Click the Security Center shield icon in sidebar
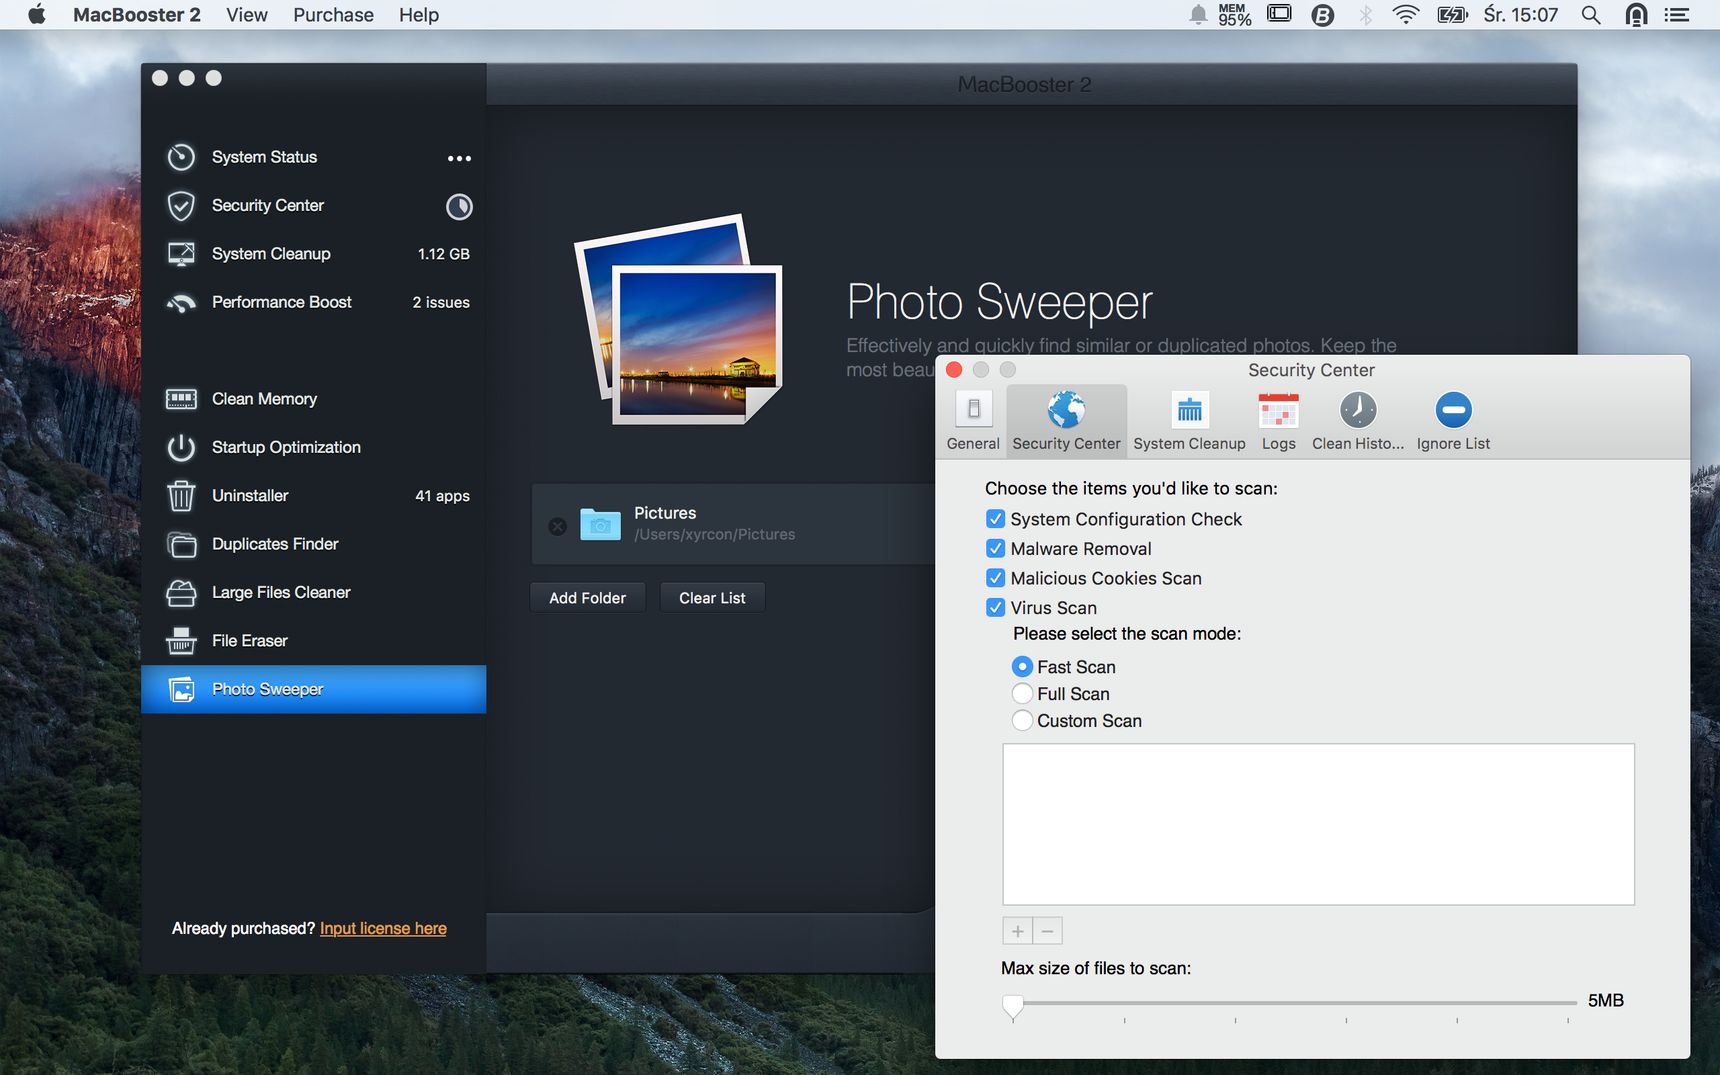The height and width of the screenshot is (1075, 1720). click(x=181, y=206)
